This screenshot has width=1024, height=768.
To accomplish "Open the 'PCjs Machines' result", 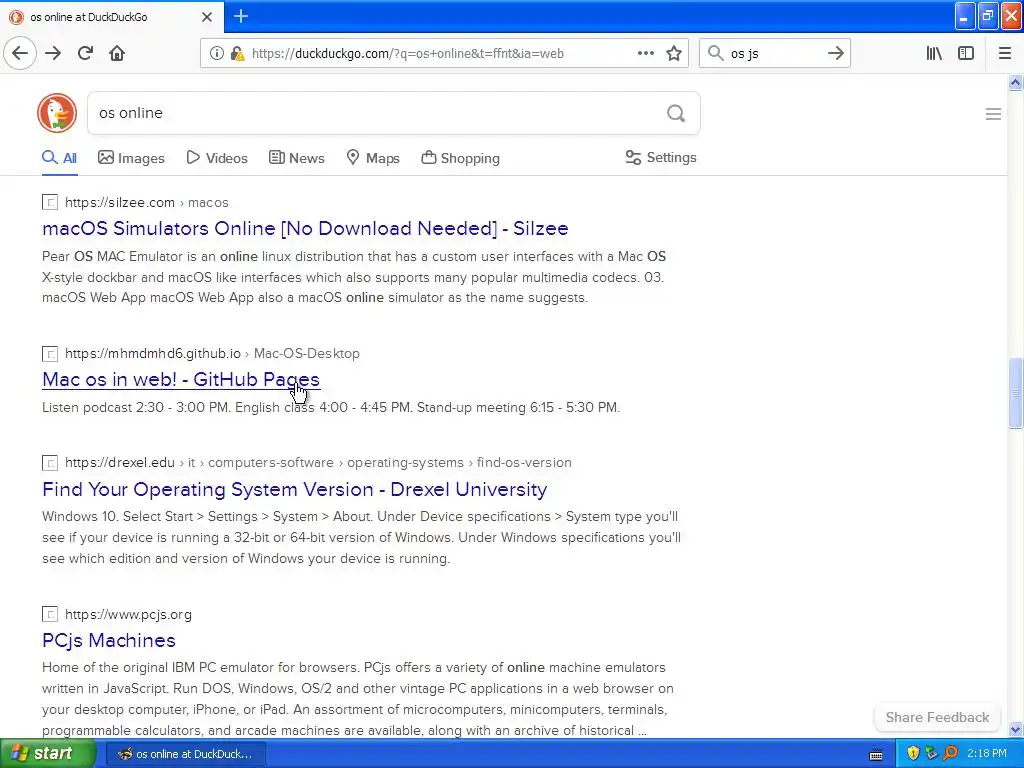I will click(x=109, y=641).
